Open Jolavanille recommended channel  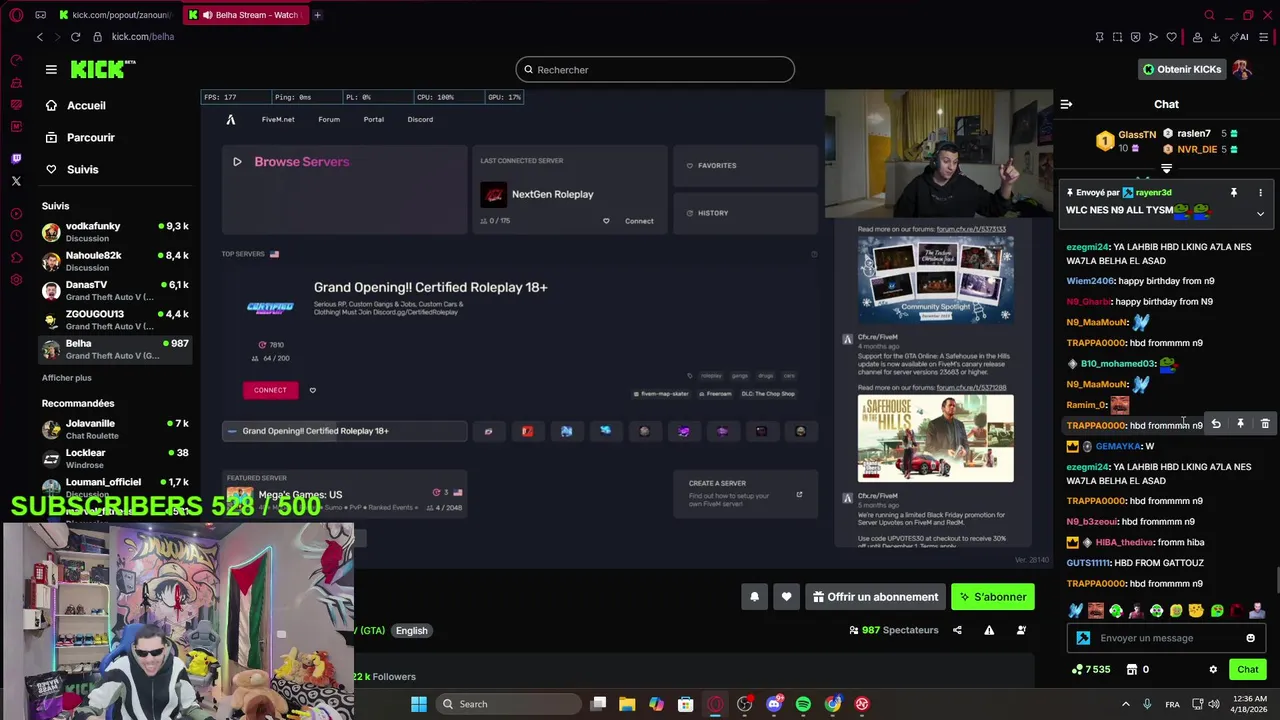pos(116,429)
